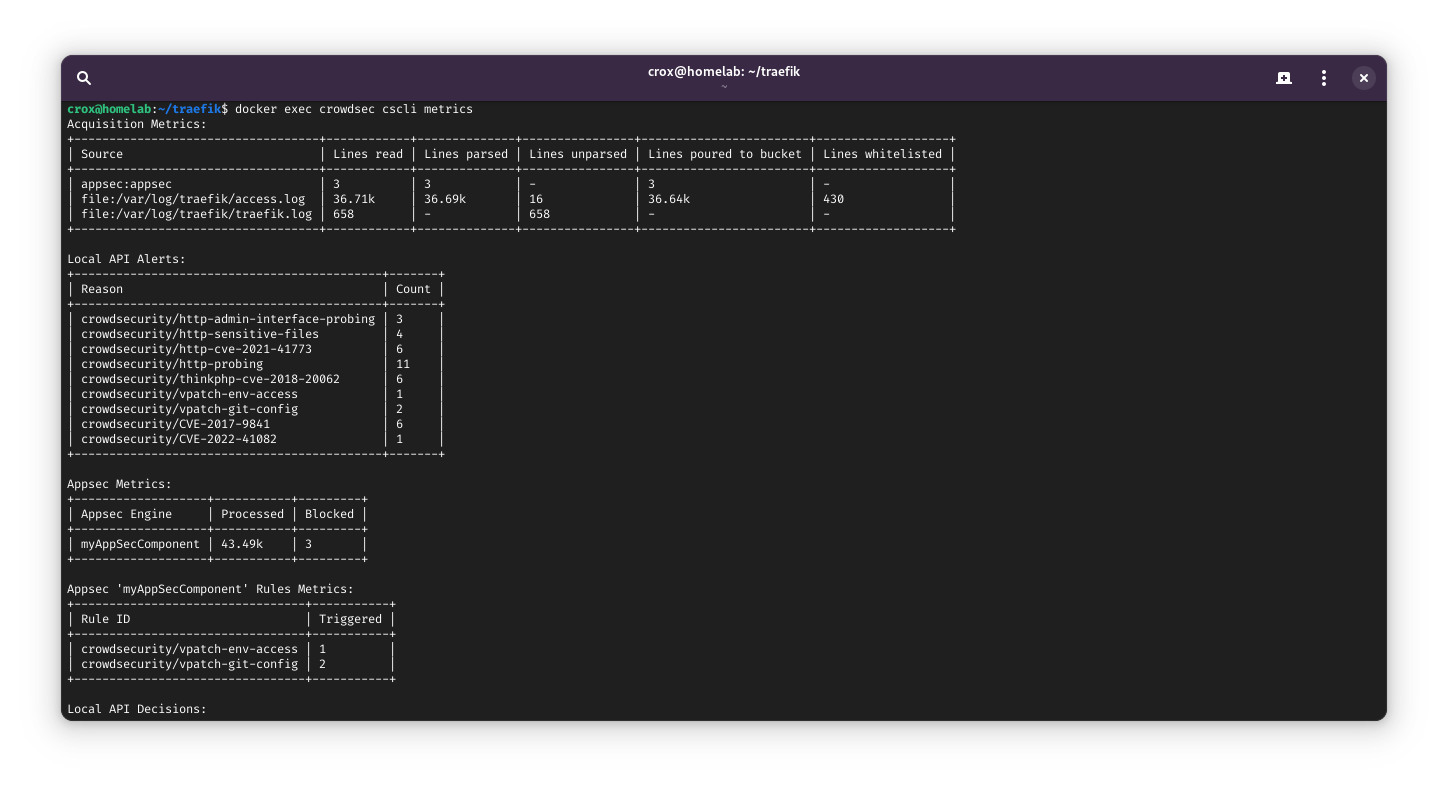Select crowdsecurity/http-cve-2021-41773 row
The height and width of the screenshot is (788, 1448).
pos(196,349)
